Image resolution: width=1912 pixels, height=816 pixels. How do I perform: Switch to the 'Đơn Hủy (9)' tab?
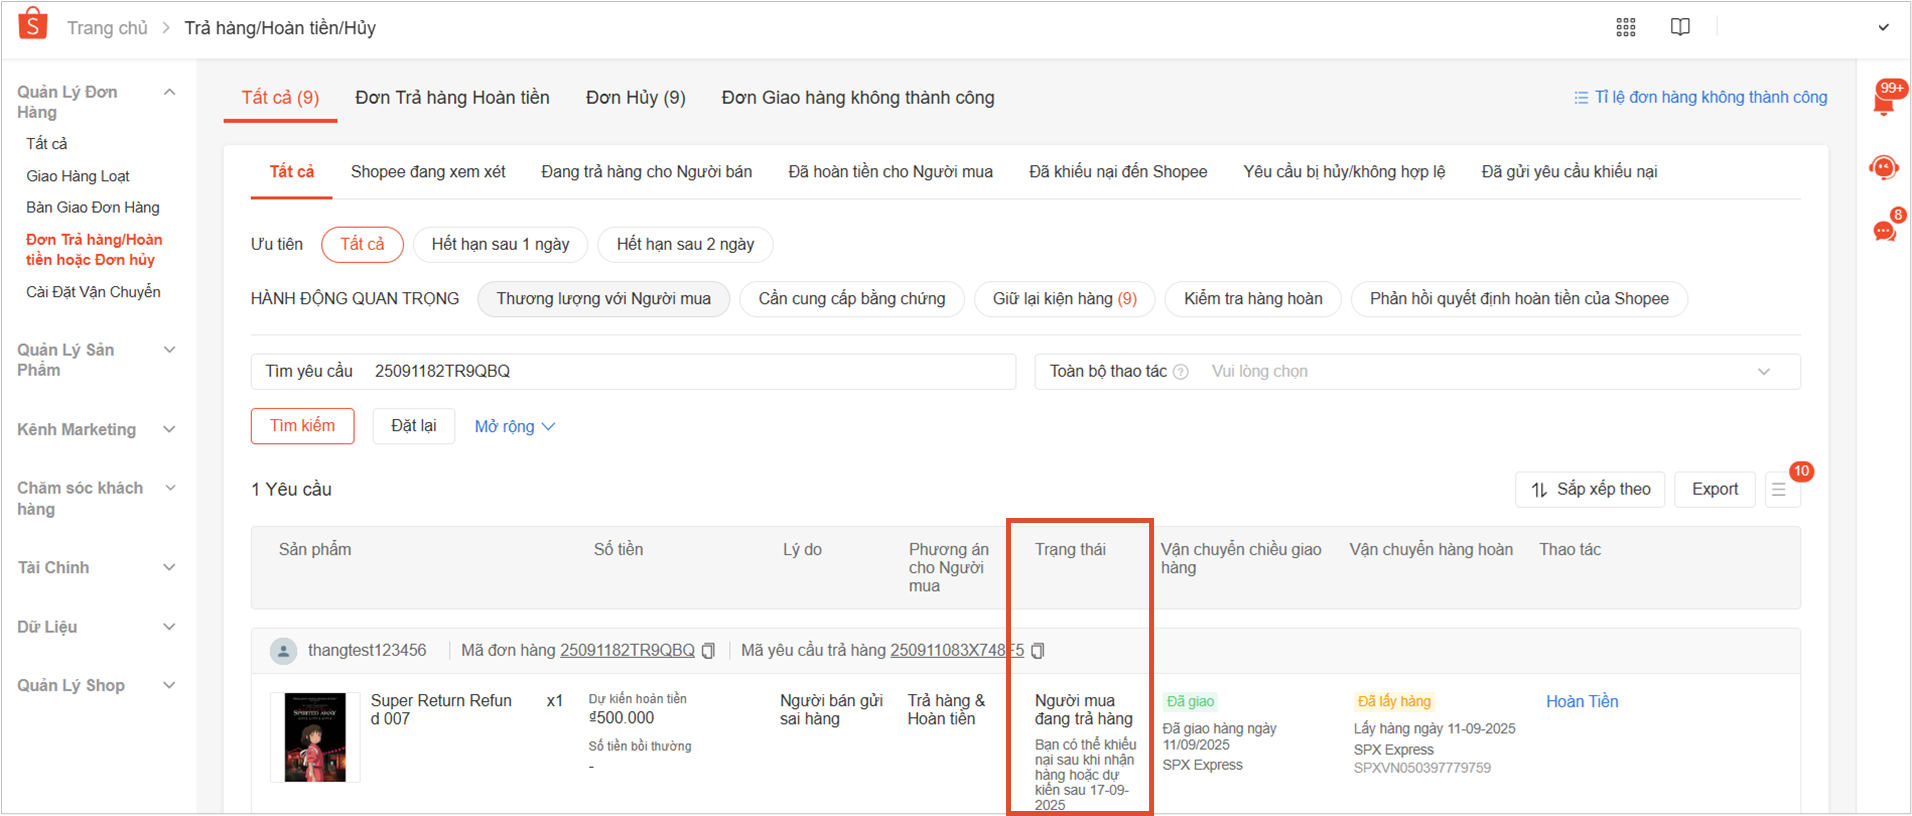point(635,97)
